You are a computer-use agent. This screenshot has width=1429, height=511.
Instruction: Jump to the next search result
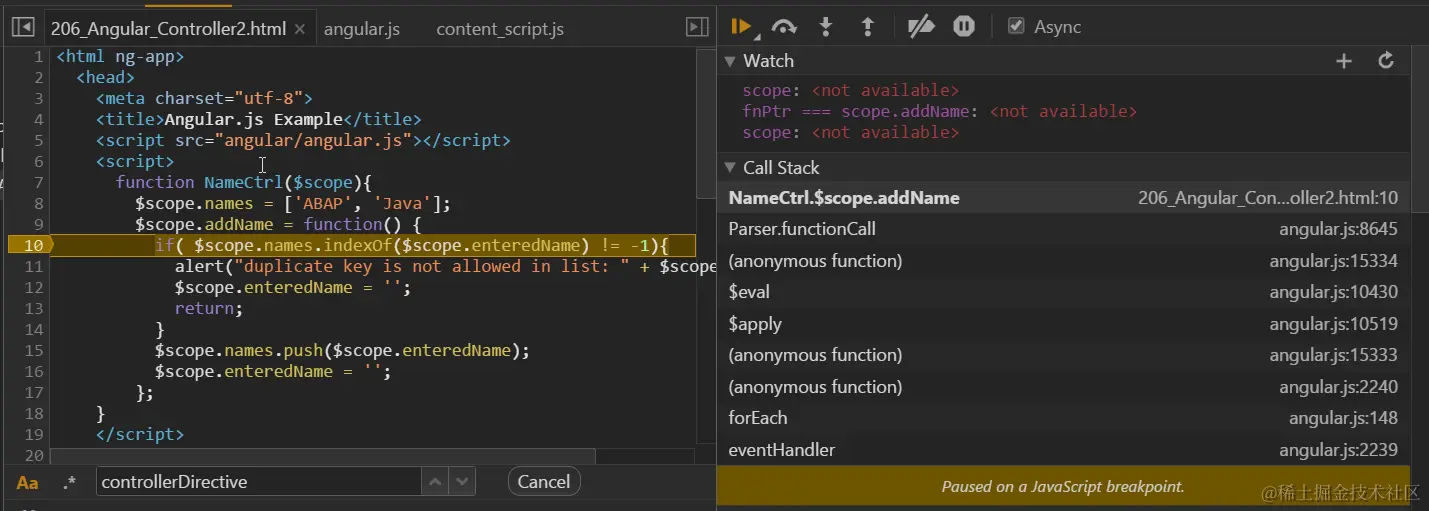pyautogui.click(x=461, y=482)
